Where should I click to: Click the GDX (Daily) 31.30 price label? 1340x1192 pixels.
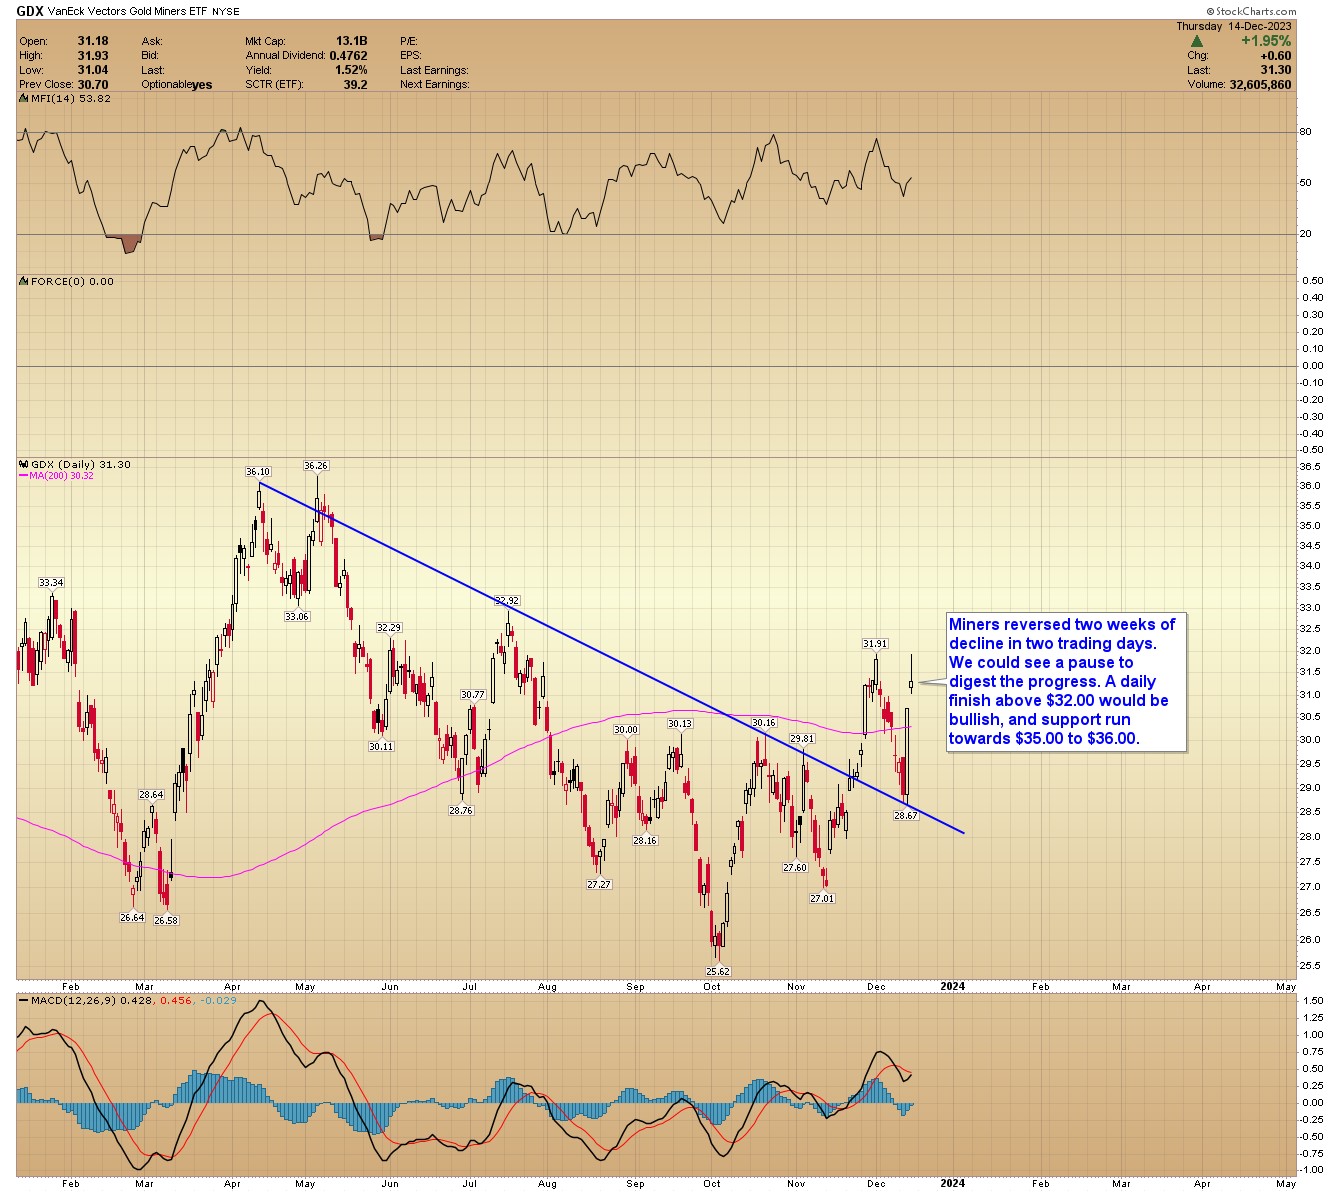tap(80, 465)
